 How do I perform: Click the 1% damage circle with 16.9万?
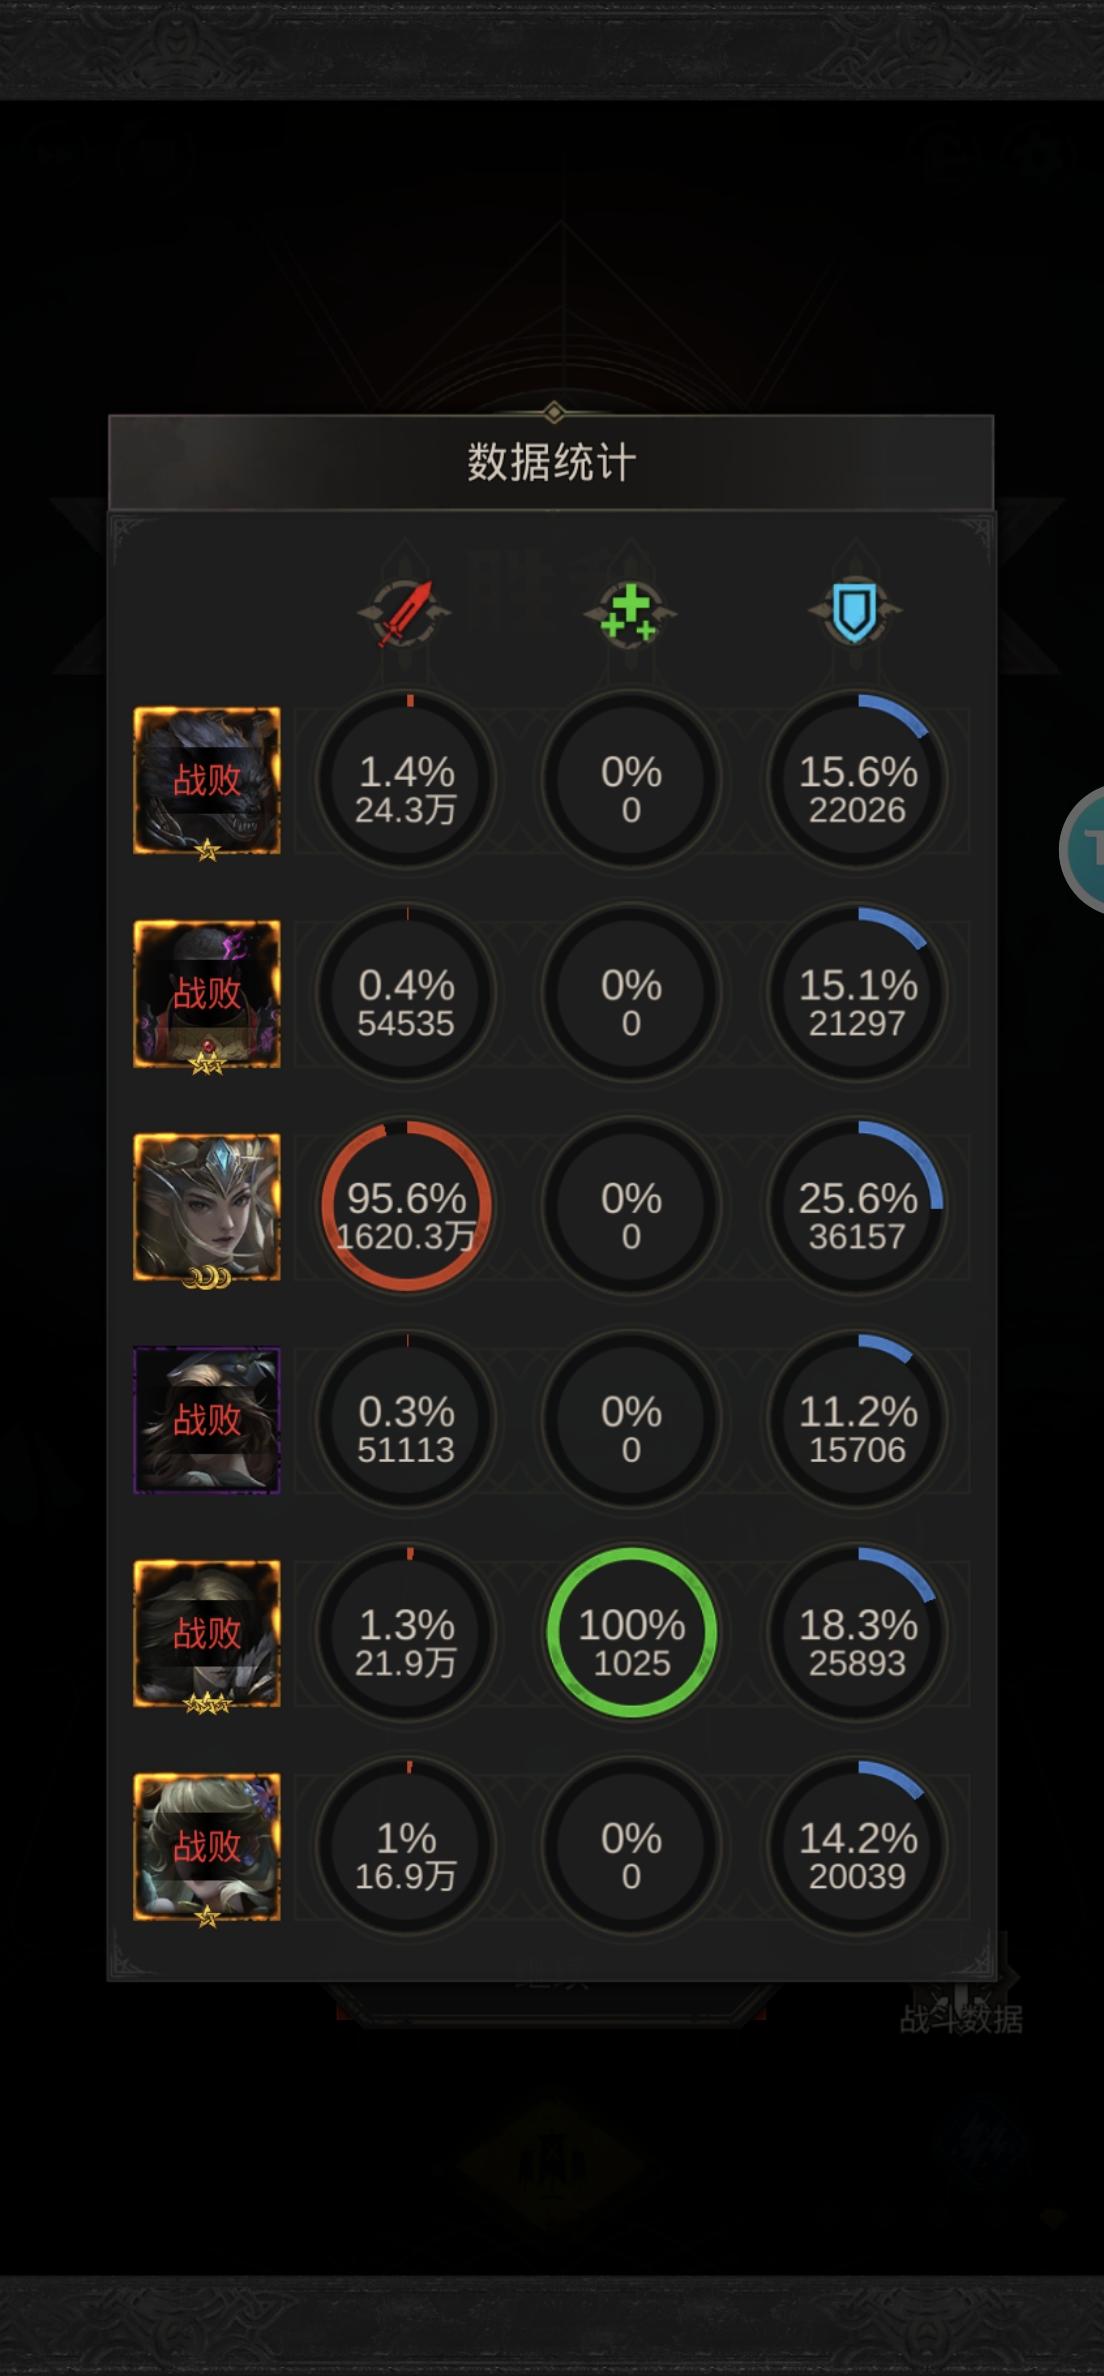[x=406, y=1846]
